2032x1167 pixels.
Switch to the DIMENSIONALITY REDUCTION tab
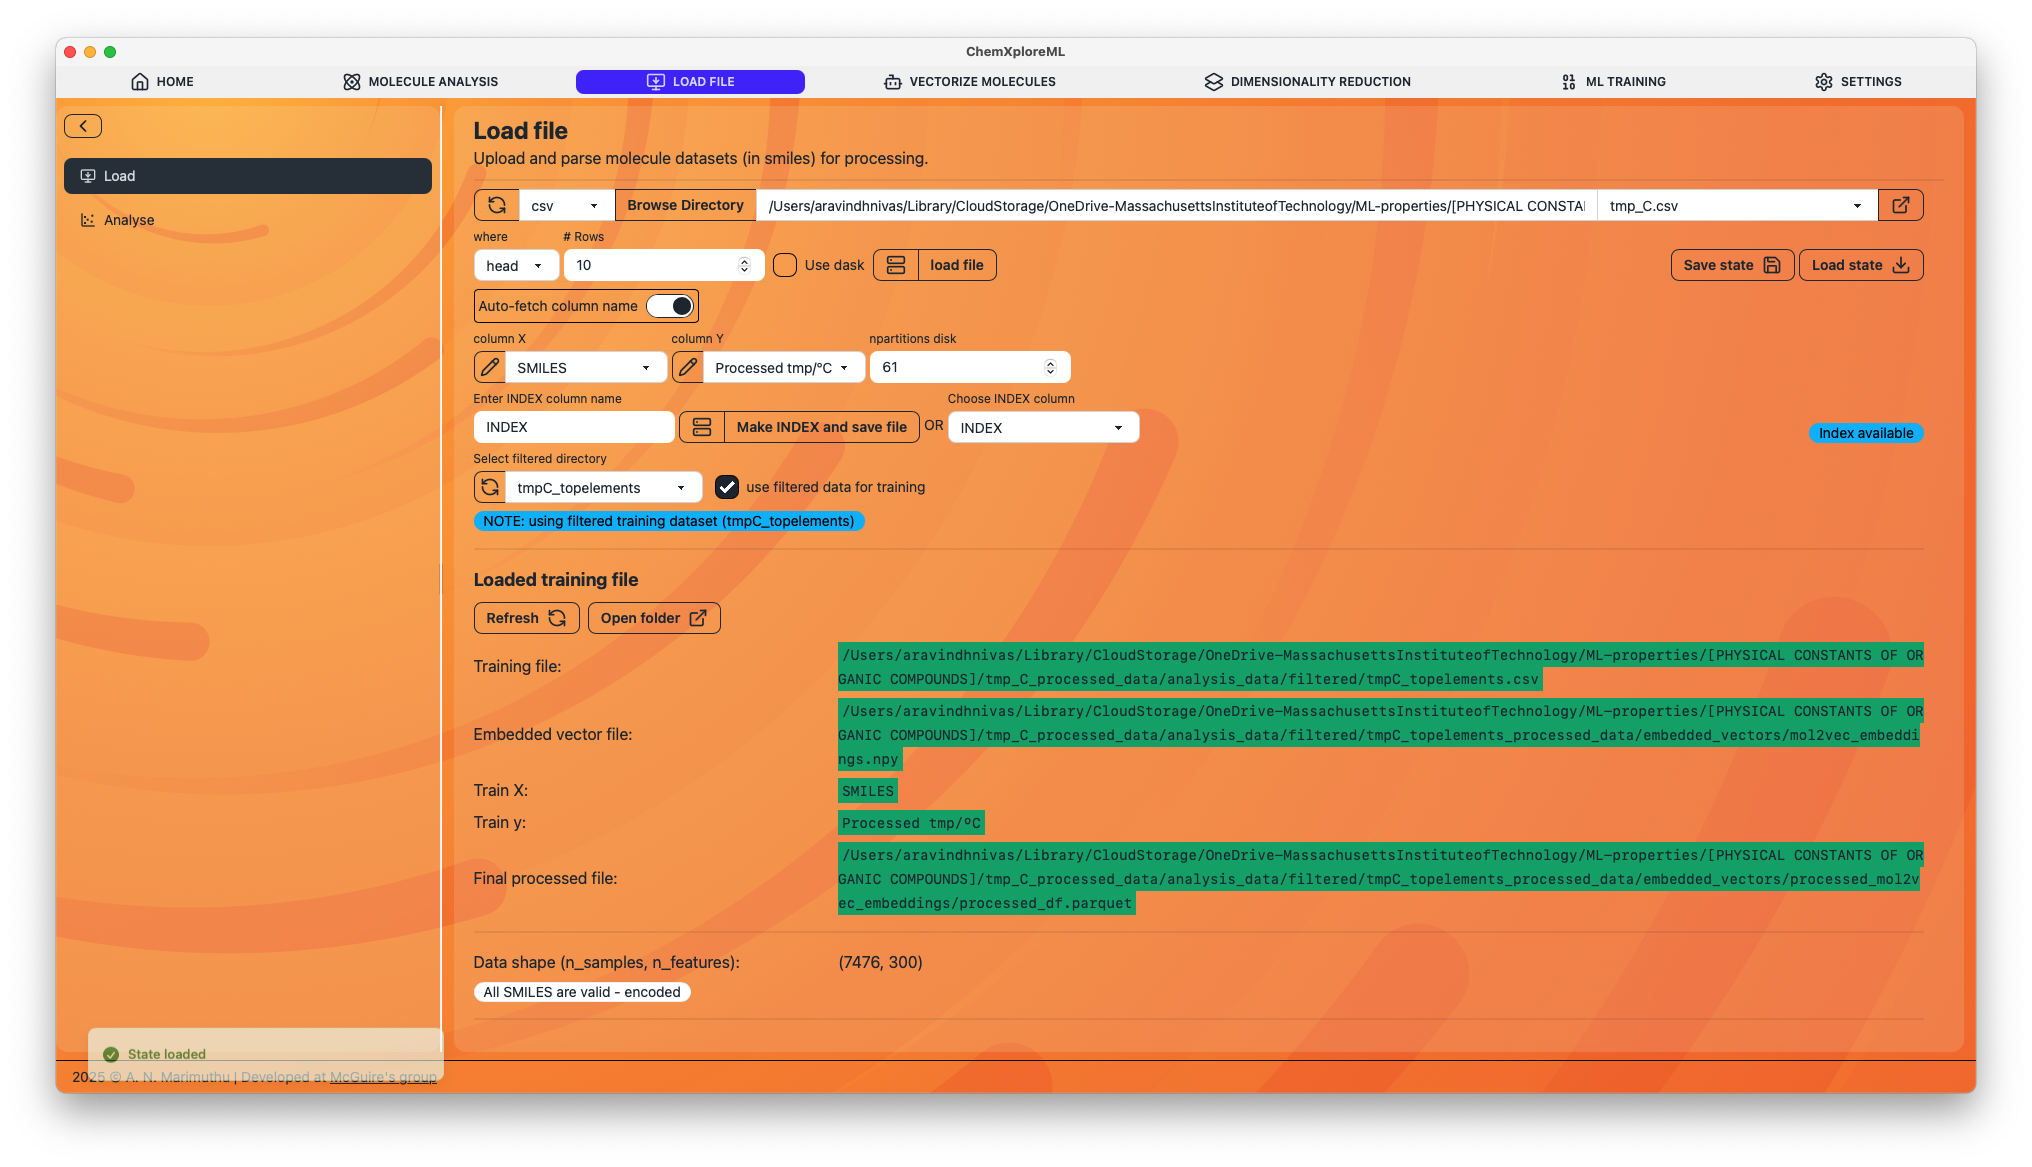(1307, 82)
